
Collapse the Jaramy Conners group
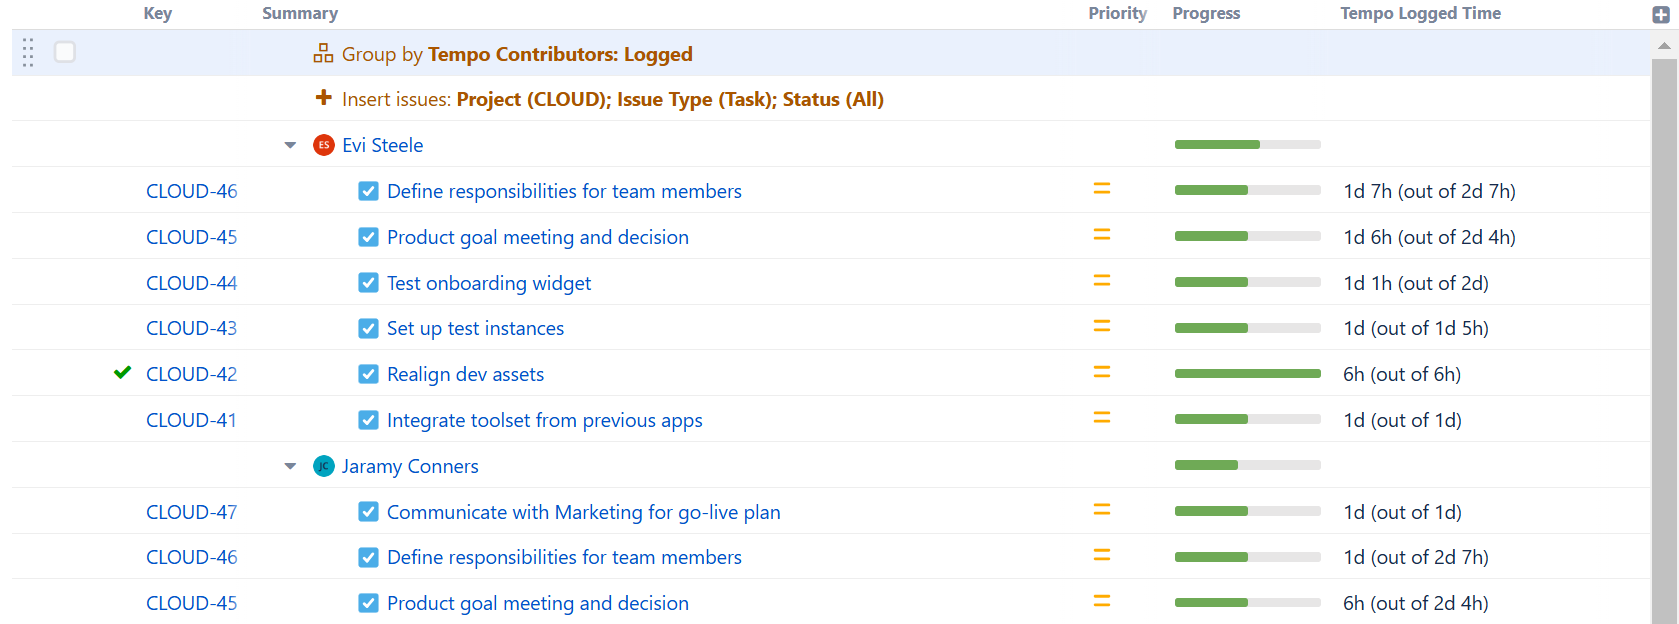coord(290,466)
